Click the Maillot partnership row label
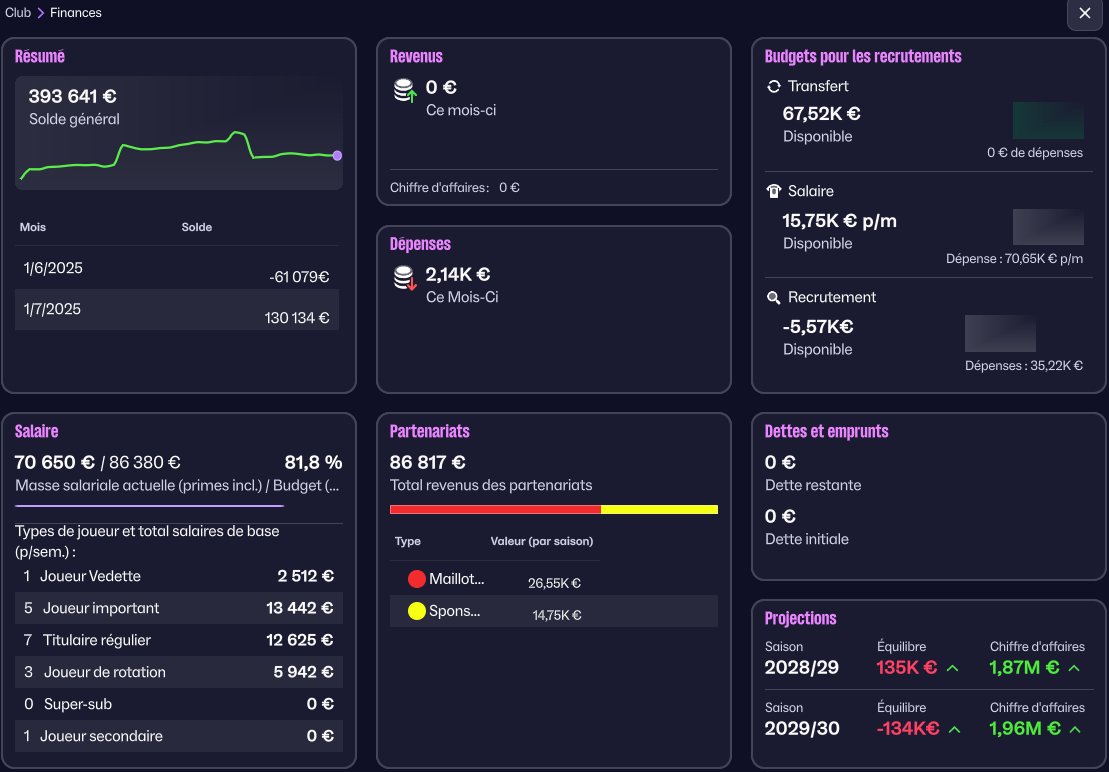 point(456,579)
